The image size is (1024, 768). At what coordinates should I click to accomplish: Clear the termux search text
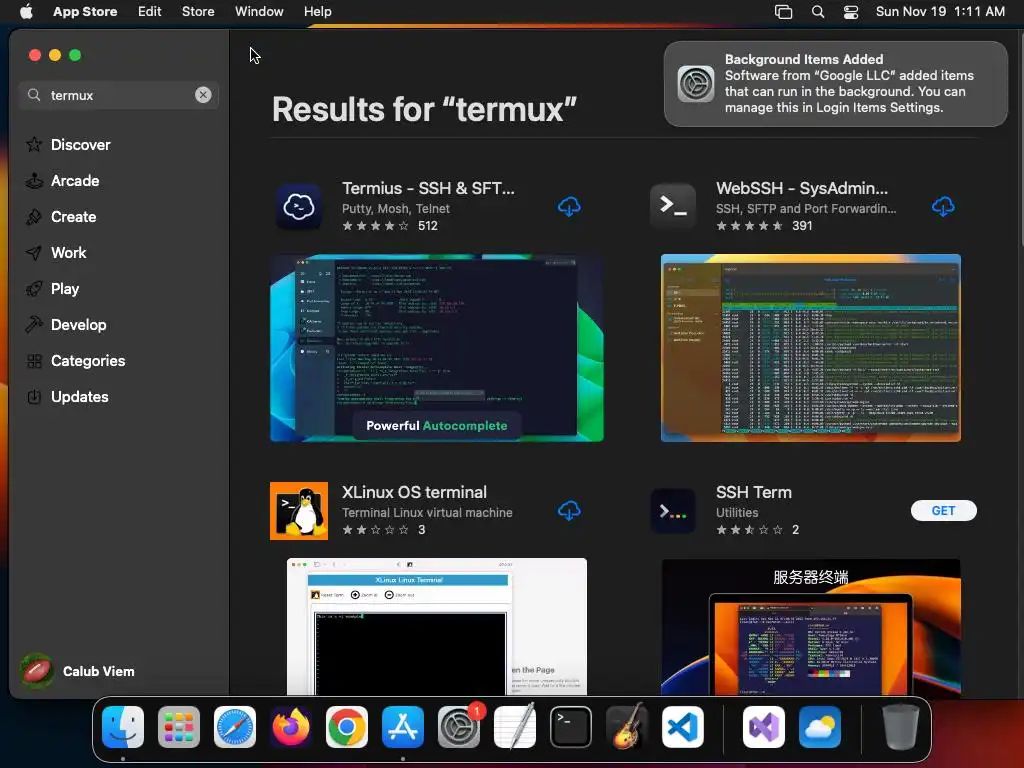(203, 95)
